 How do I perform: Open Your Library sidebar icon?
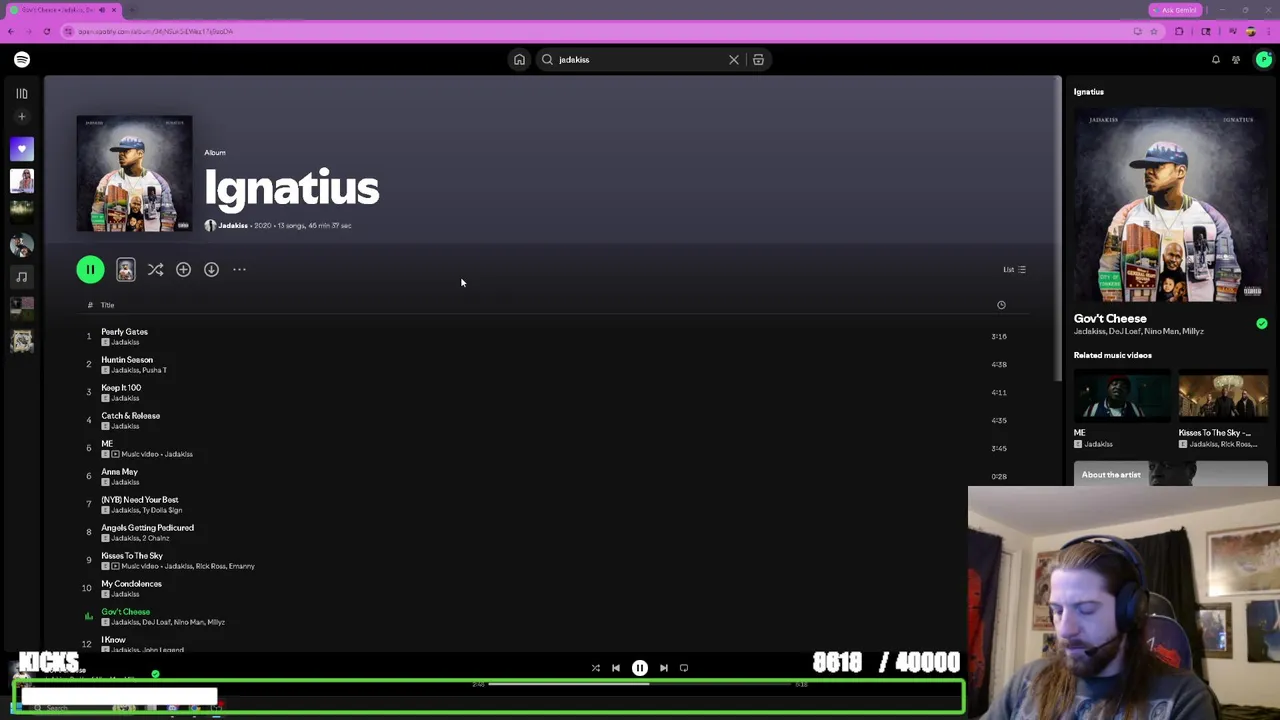coord(22,93)
